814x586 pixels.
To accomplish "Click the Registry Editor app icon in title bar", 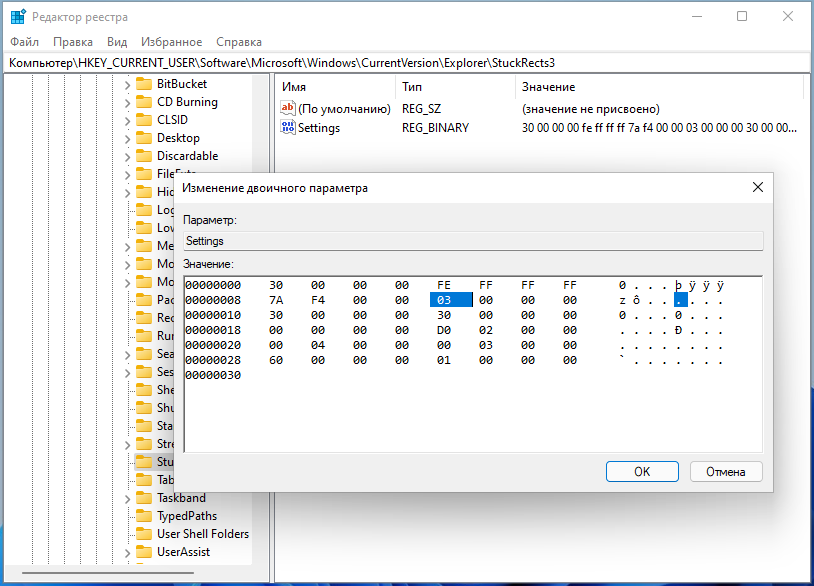I will tap(18, 17).
